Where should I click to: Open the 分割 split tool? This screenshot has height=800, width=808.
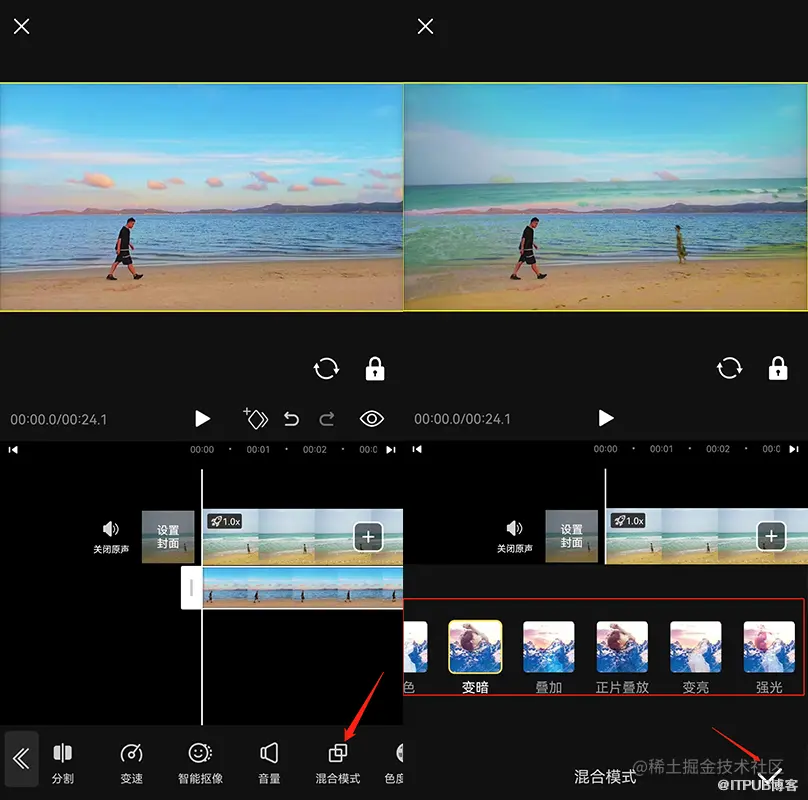coord(63,764)
